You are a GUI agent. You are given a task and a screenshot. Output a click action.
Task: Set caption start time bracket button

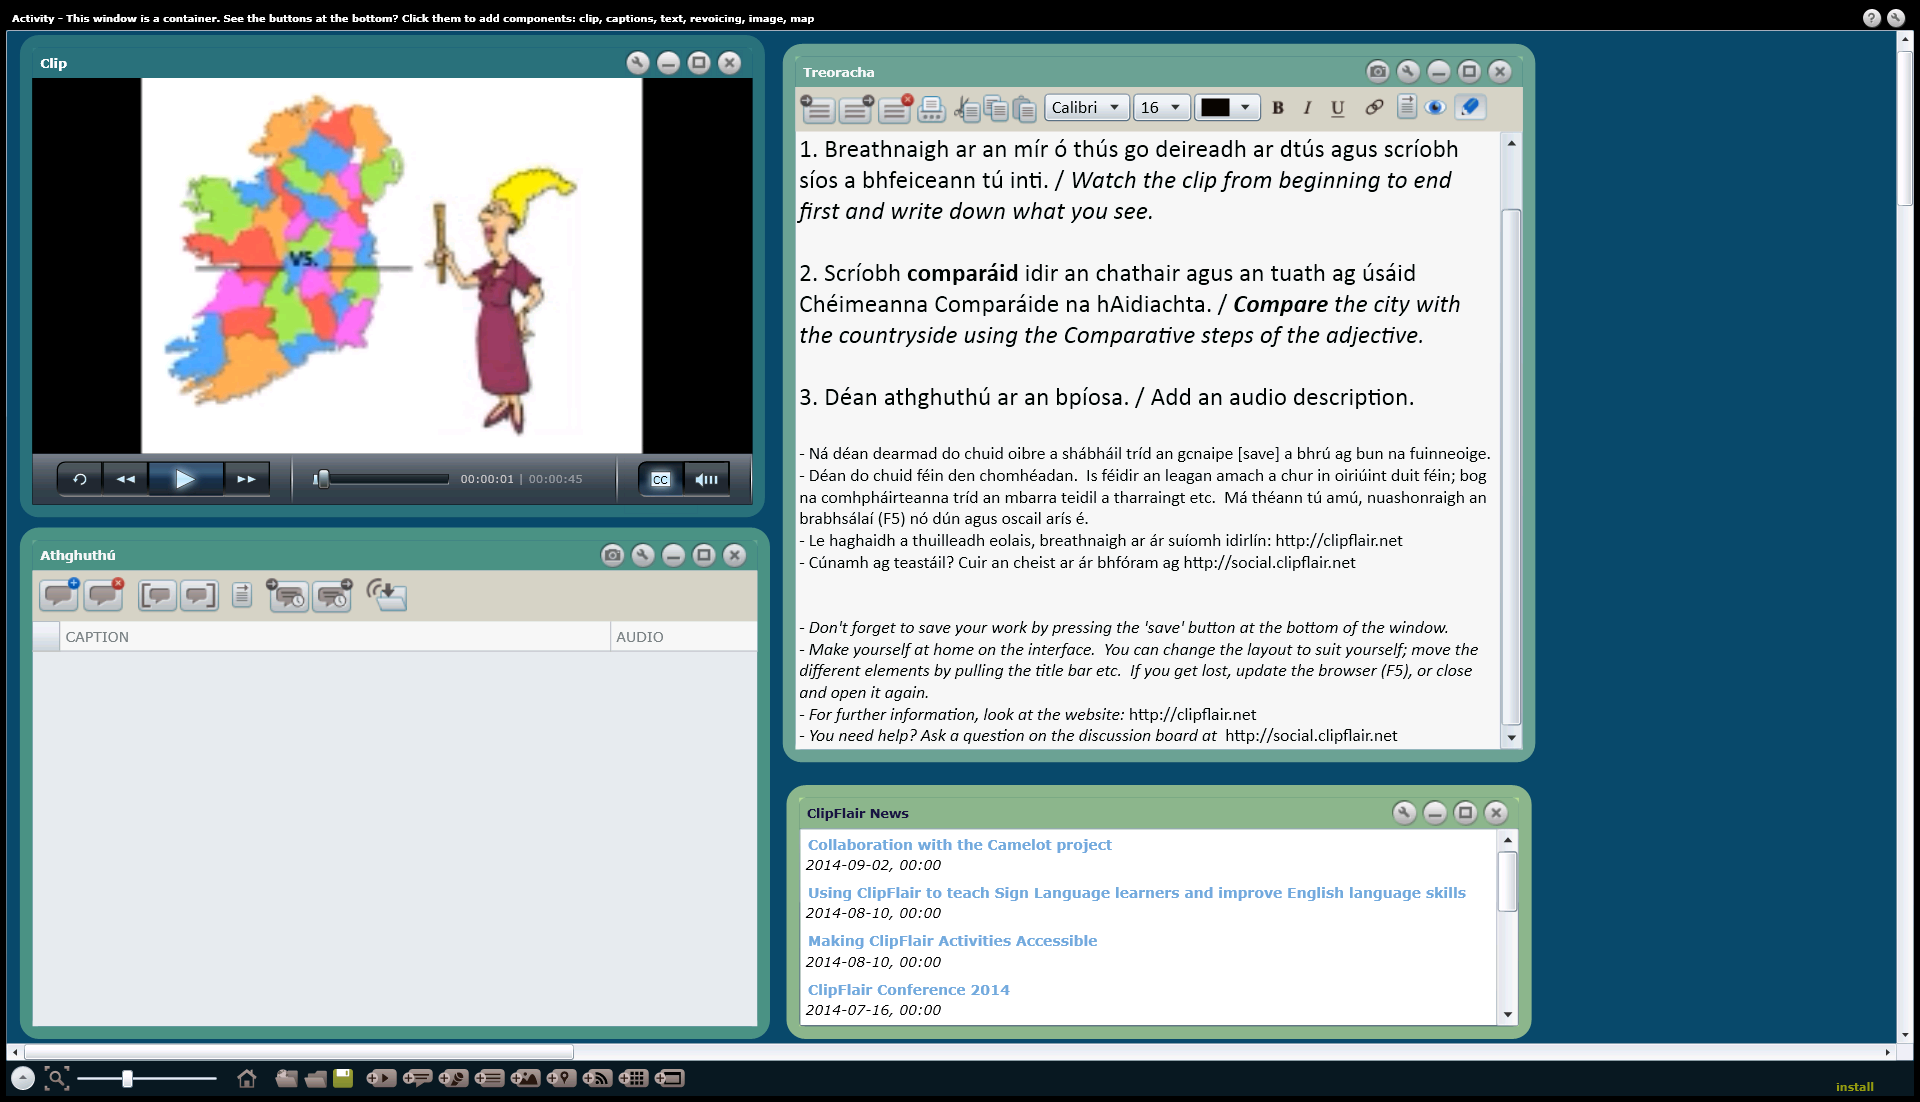156,596
